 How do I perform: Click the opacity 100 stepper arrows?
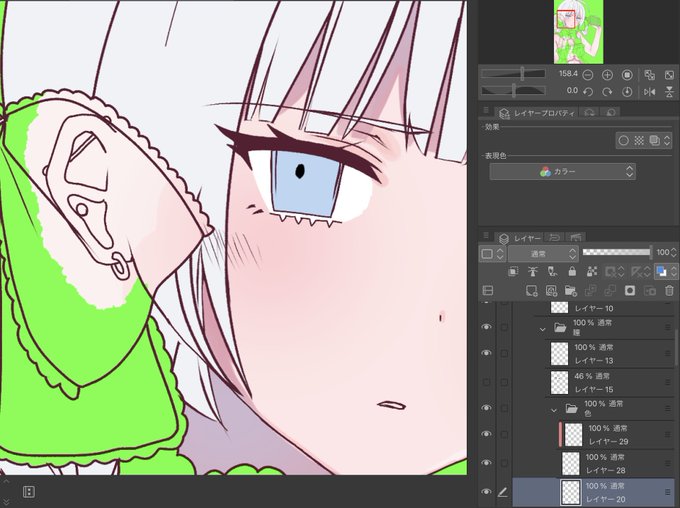673,252
